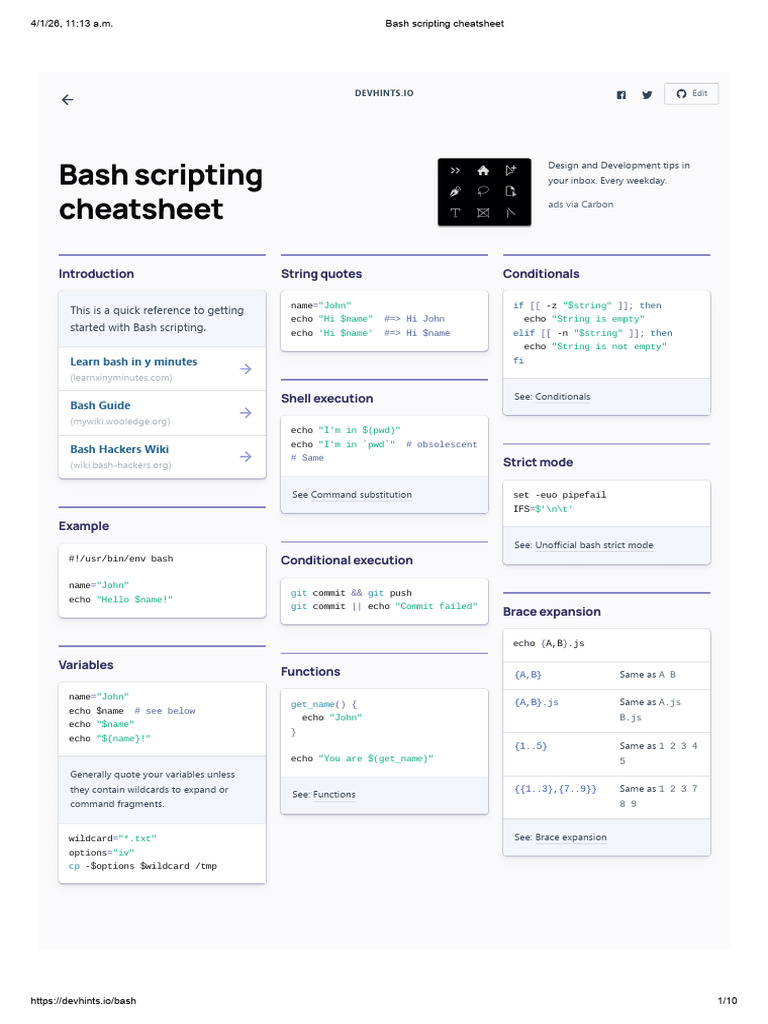Open the 'Bash Hackers Wiki' link
Viewport: 768px width, 1024px height.
(120, 449)
